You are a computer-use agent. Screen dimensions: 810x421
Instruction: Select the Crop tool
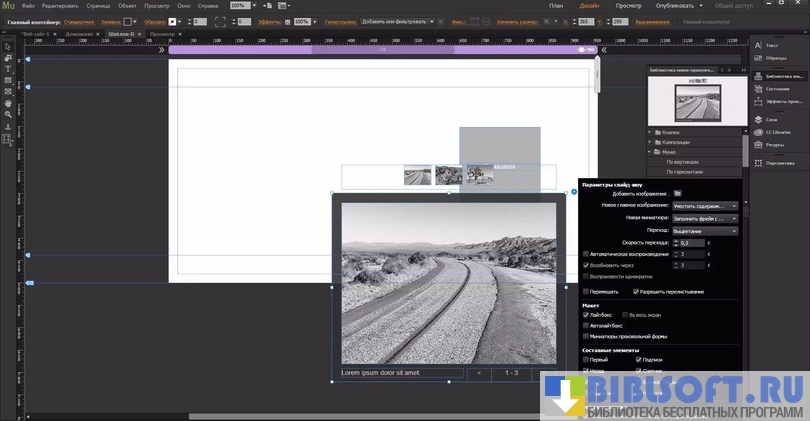[8, 58]
